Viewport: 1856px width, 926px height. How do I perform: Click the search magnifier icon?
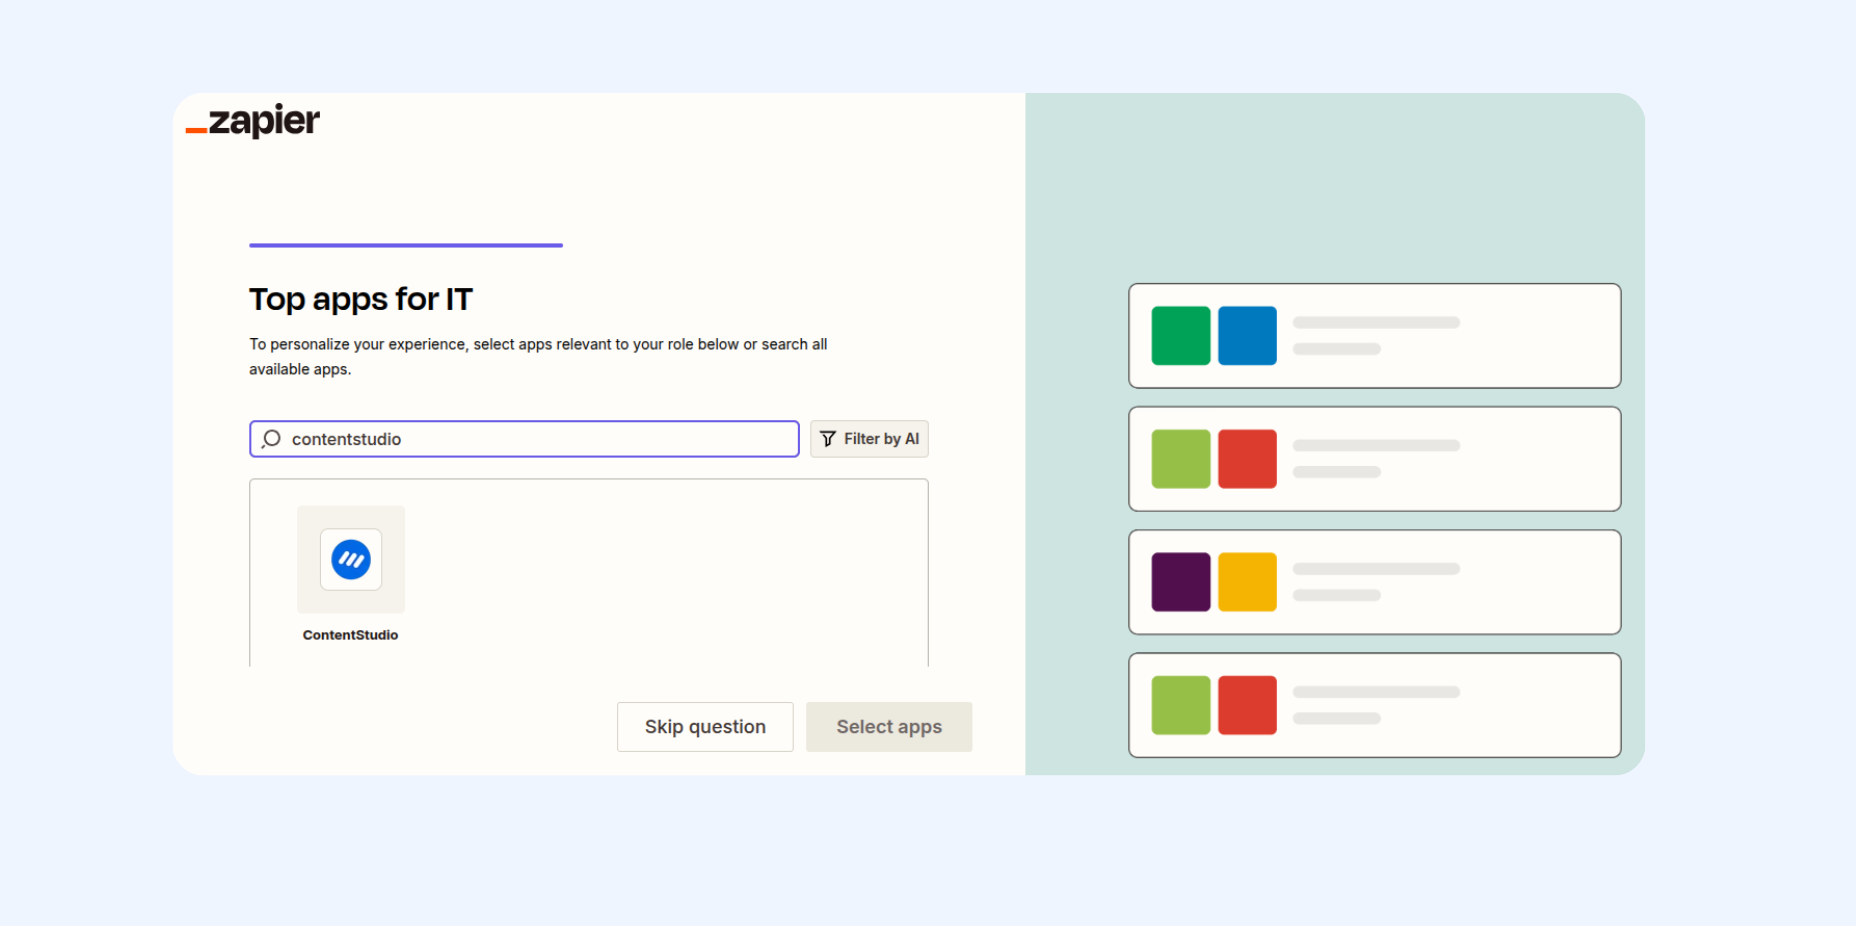[271, 439]
